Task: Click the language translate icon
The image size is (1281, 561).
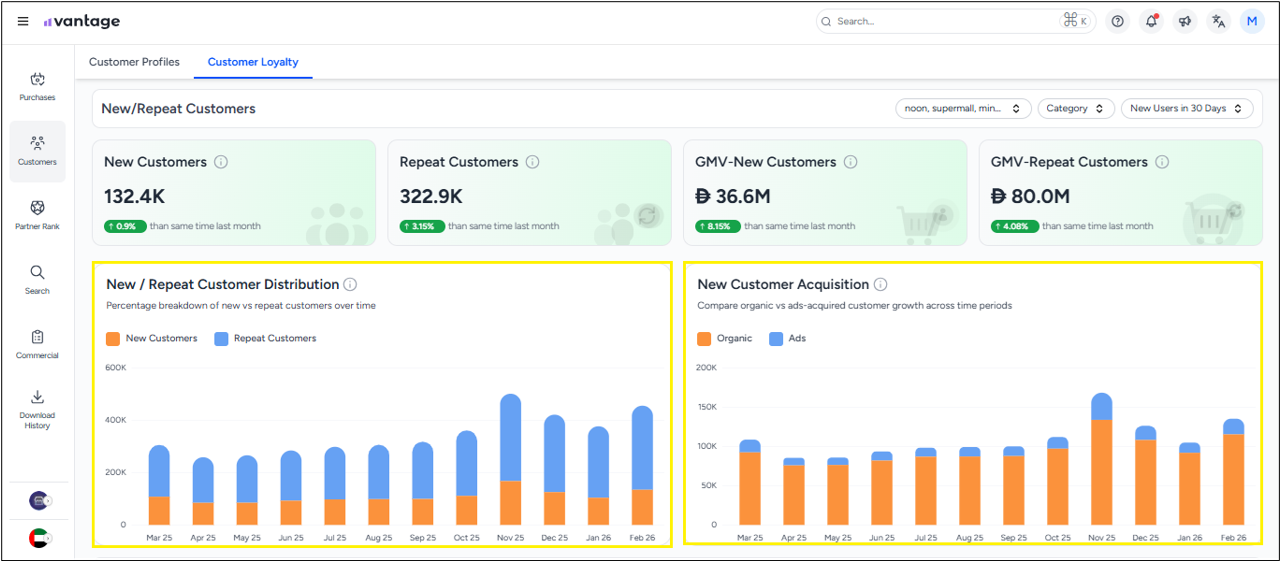Action: click(x=1218, y=21)
